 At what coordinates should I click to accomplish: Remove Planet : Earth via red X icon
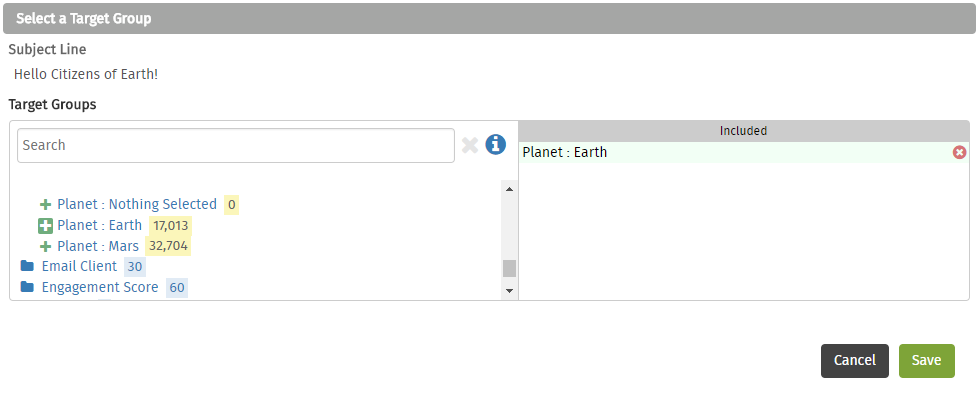959,152
